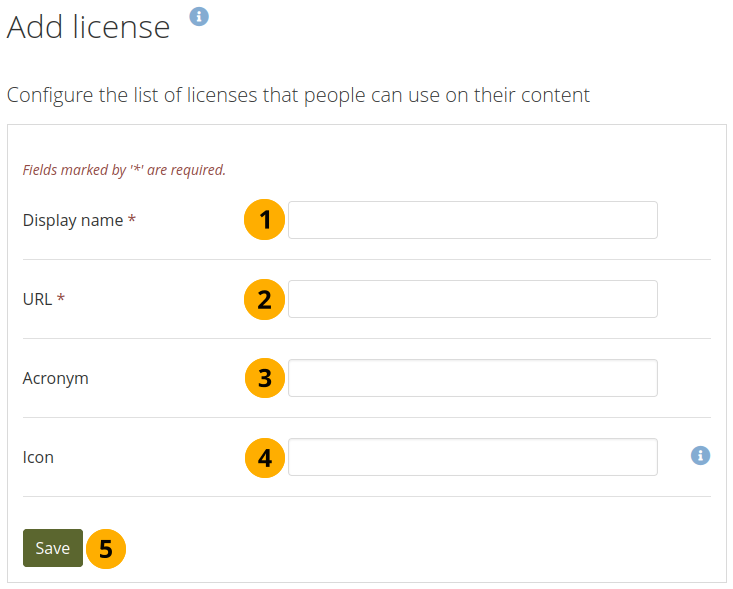
Task: Click the Icon input field
Action: coord(472,457)
